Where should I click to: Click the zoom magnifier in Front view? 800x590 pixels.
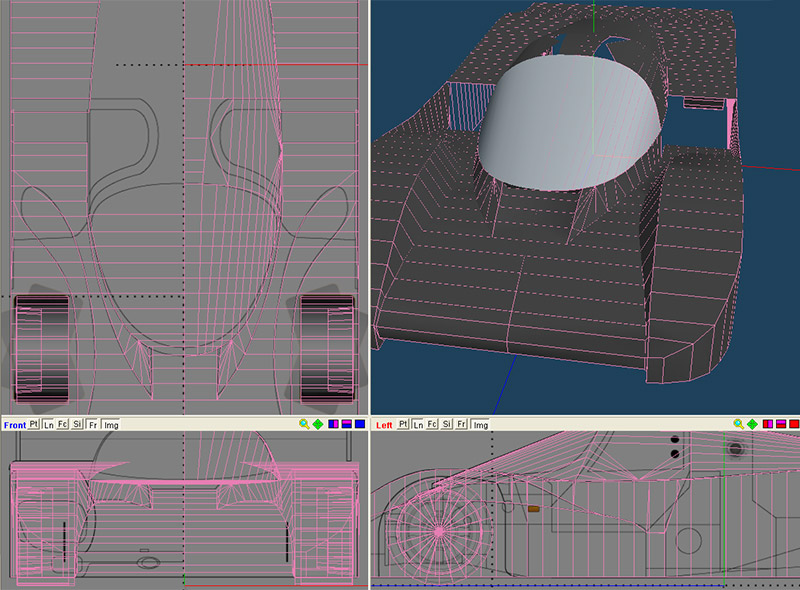tap(304, 425)
